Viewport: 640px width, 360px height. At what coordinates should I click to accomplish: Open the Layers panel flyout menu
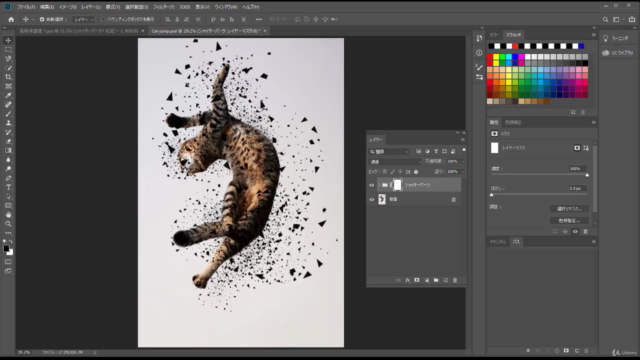pos(462,140)
